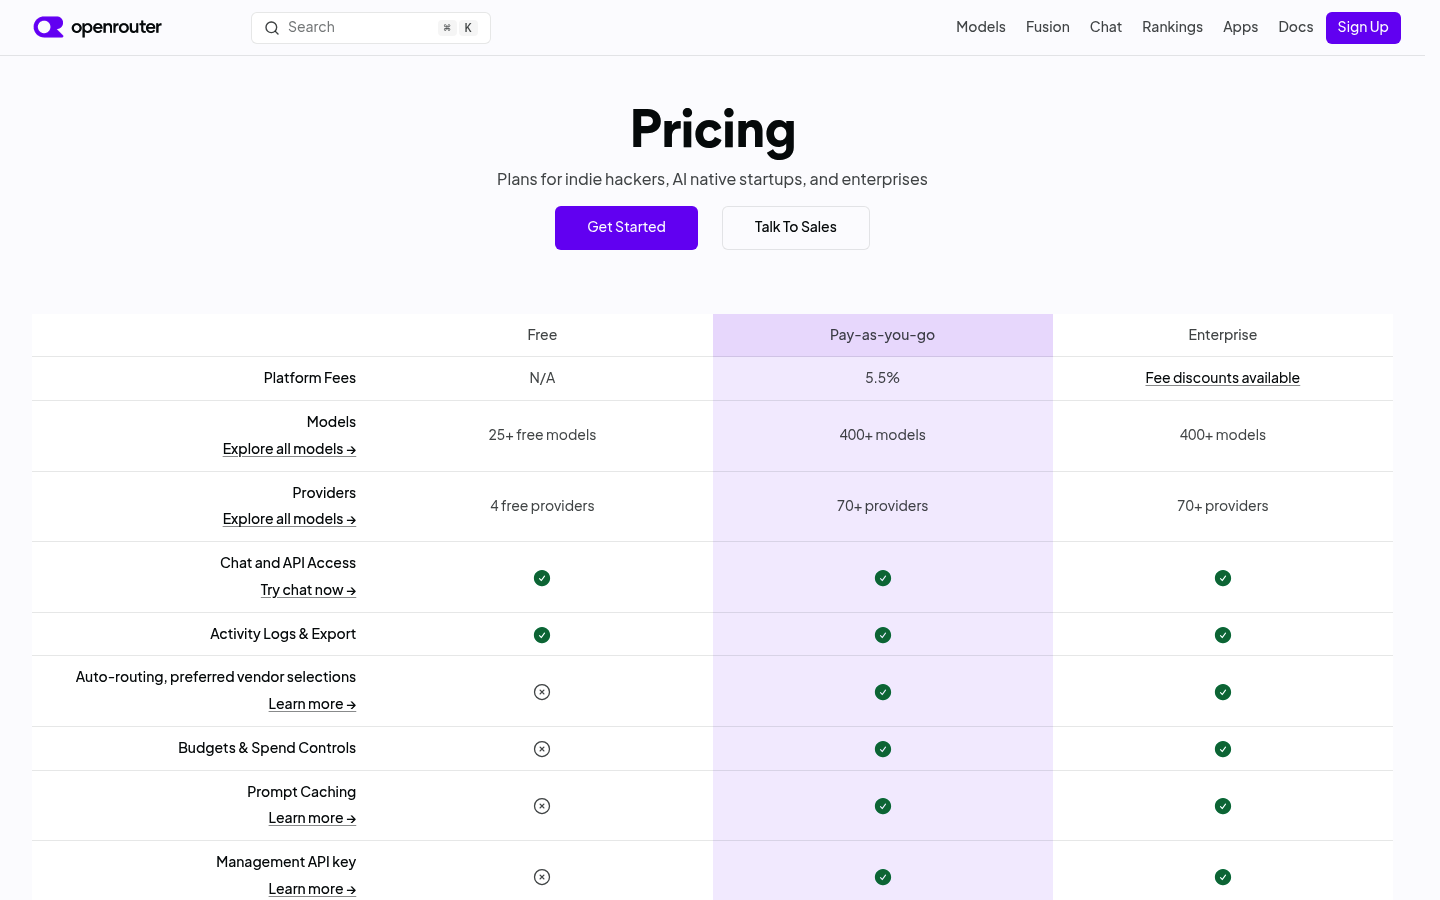Click the Sign Up button
1440x900 pixels.
1363,28
